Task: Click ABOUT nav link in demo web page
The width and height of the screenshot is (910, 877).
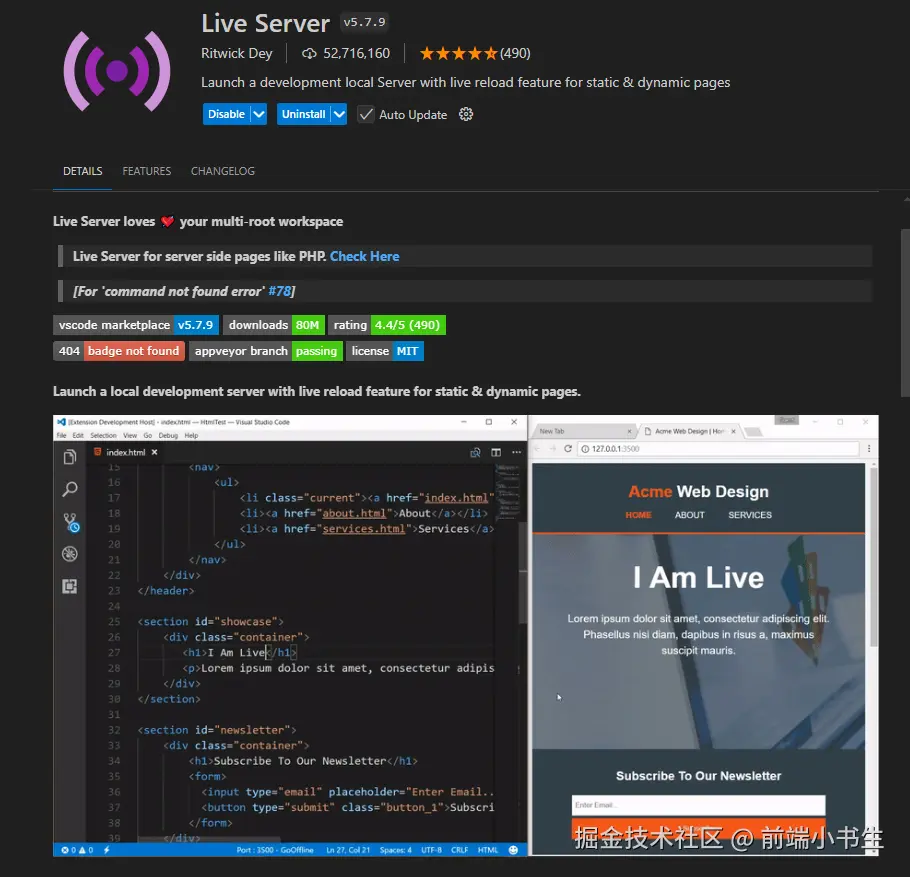Action: (689, 515)
